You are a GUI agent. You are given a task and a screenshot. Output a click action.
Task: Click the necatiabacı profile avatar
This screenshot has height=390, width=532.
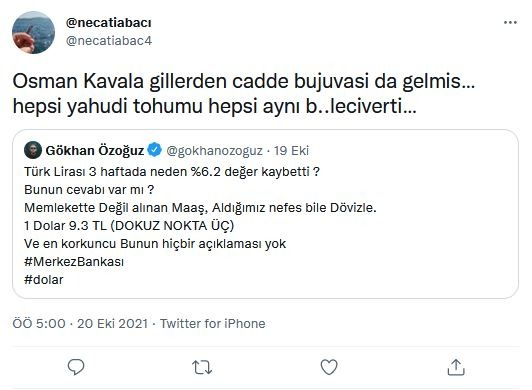pyautogui.click(x=33, y=33)
